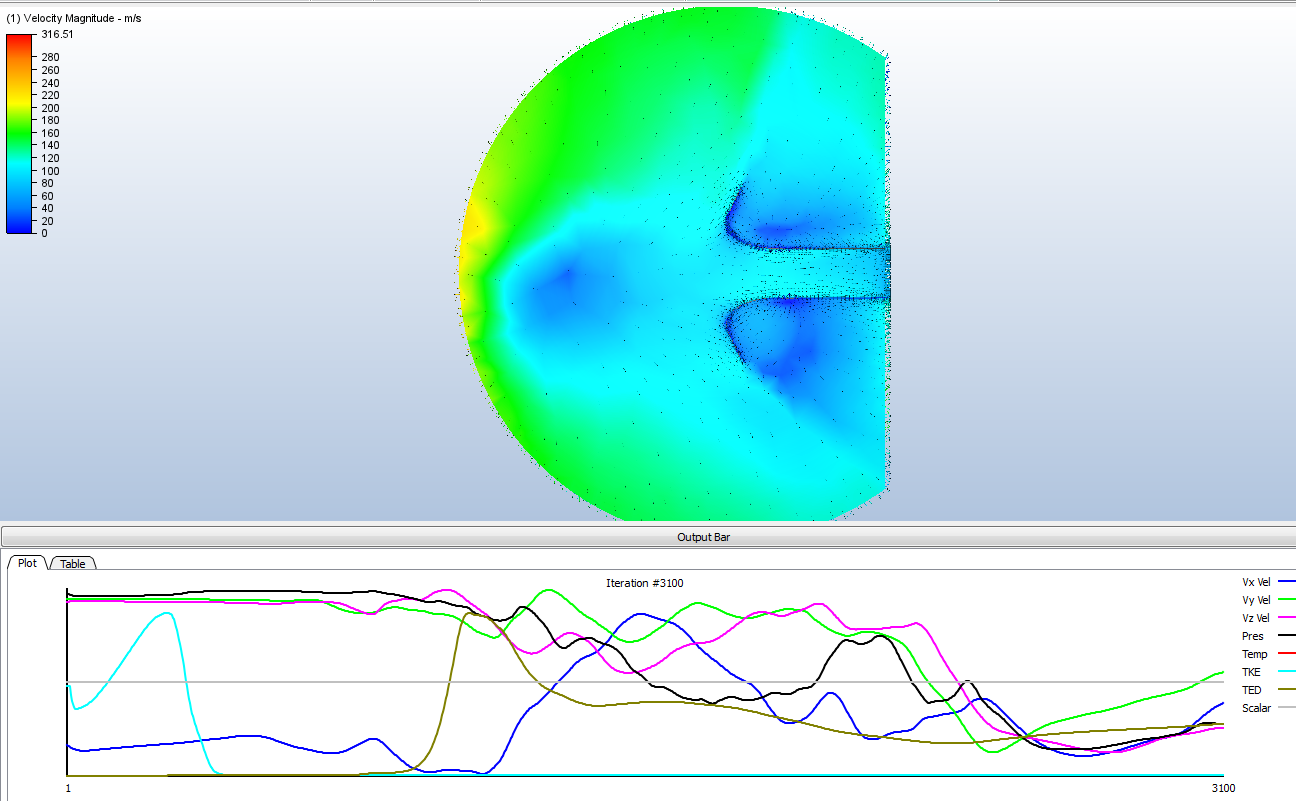
Task: Select the Plot tab
Action: 27,563
